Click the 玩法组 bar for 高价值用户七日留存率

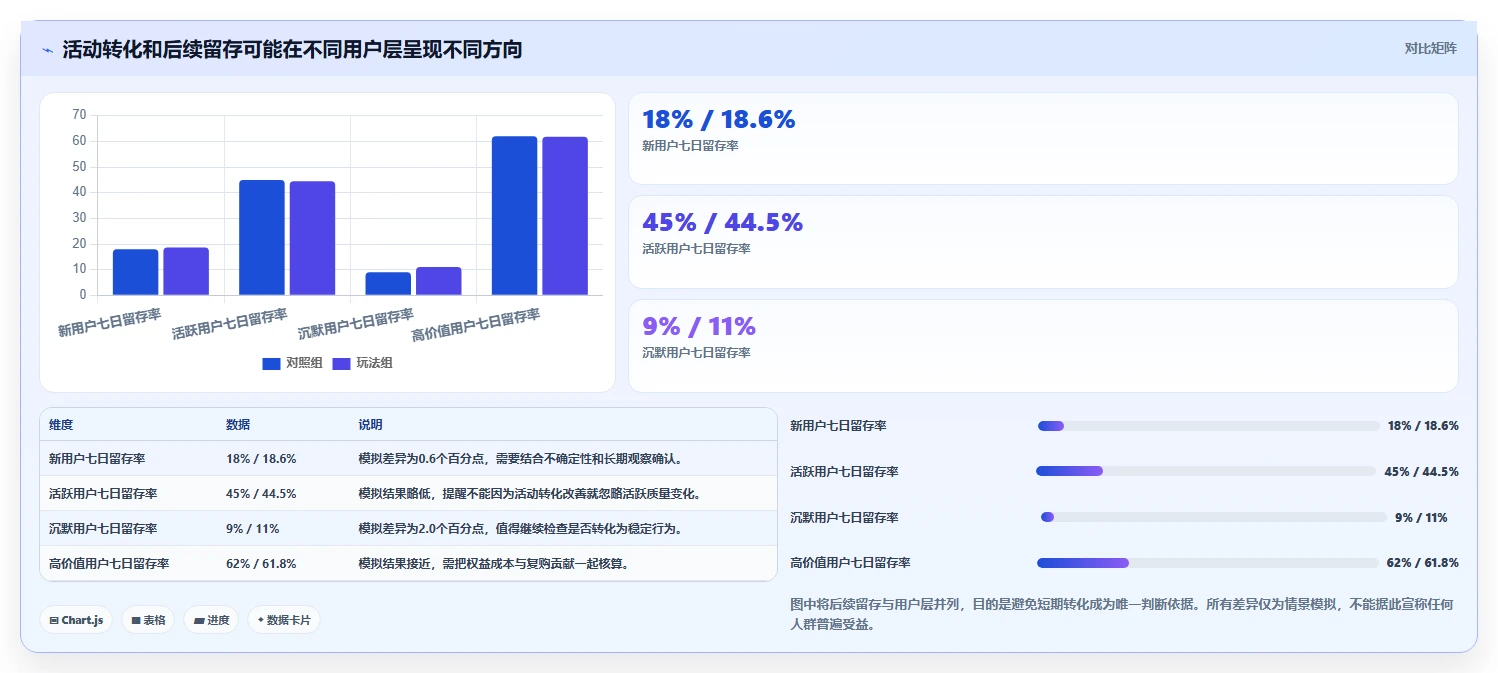(x=565, y=216)
